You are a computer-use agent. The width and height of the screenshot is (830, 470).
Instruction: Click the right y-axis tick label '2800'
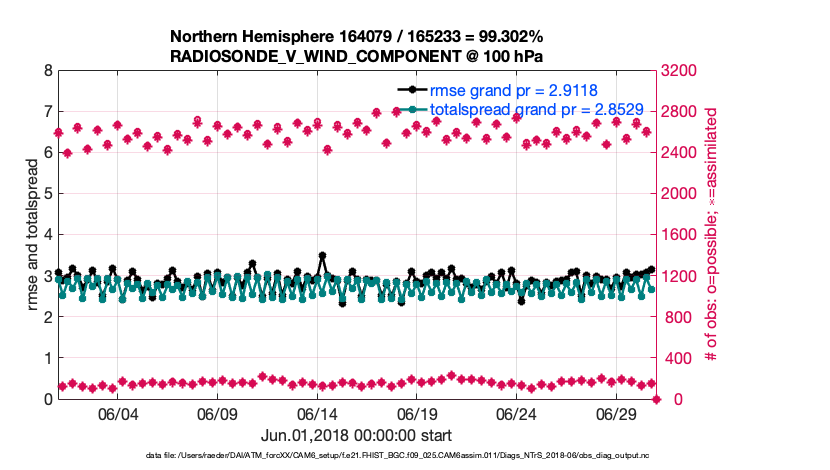(679, 112)
